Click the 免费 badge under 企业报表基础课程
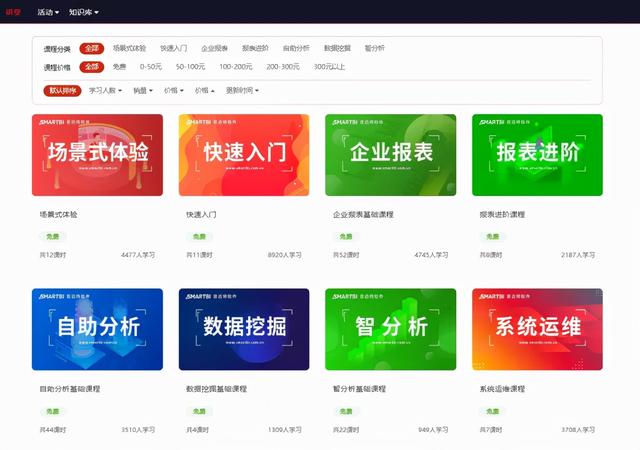This screenshot has width=640, height=450. point(346,236)
